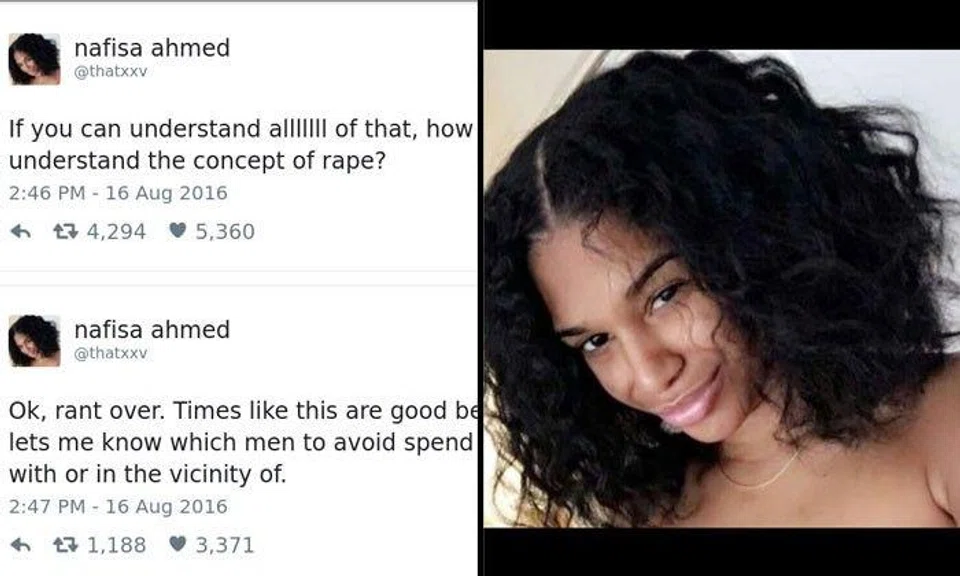Open the @thatxxv handle on the first tweet
The image size is (960, 576).
point(111,71)
